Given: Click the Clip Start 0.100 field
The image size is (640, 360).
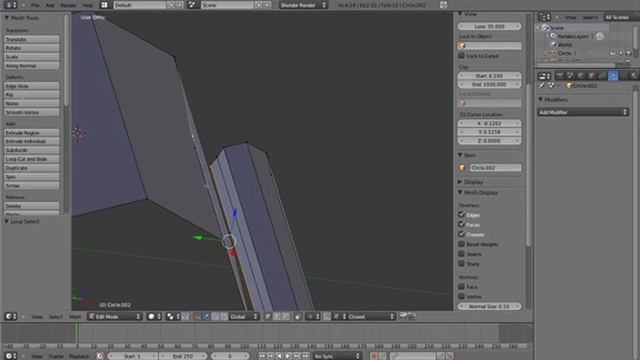Looking at the screenshot, I should (489, 76).
